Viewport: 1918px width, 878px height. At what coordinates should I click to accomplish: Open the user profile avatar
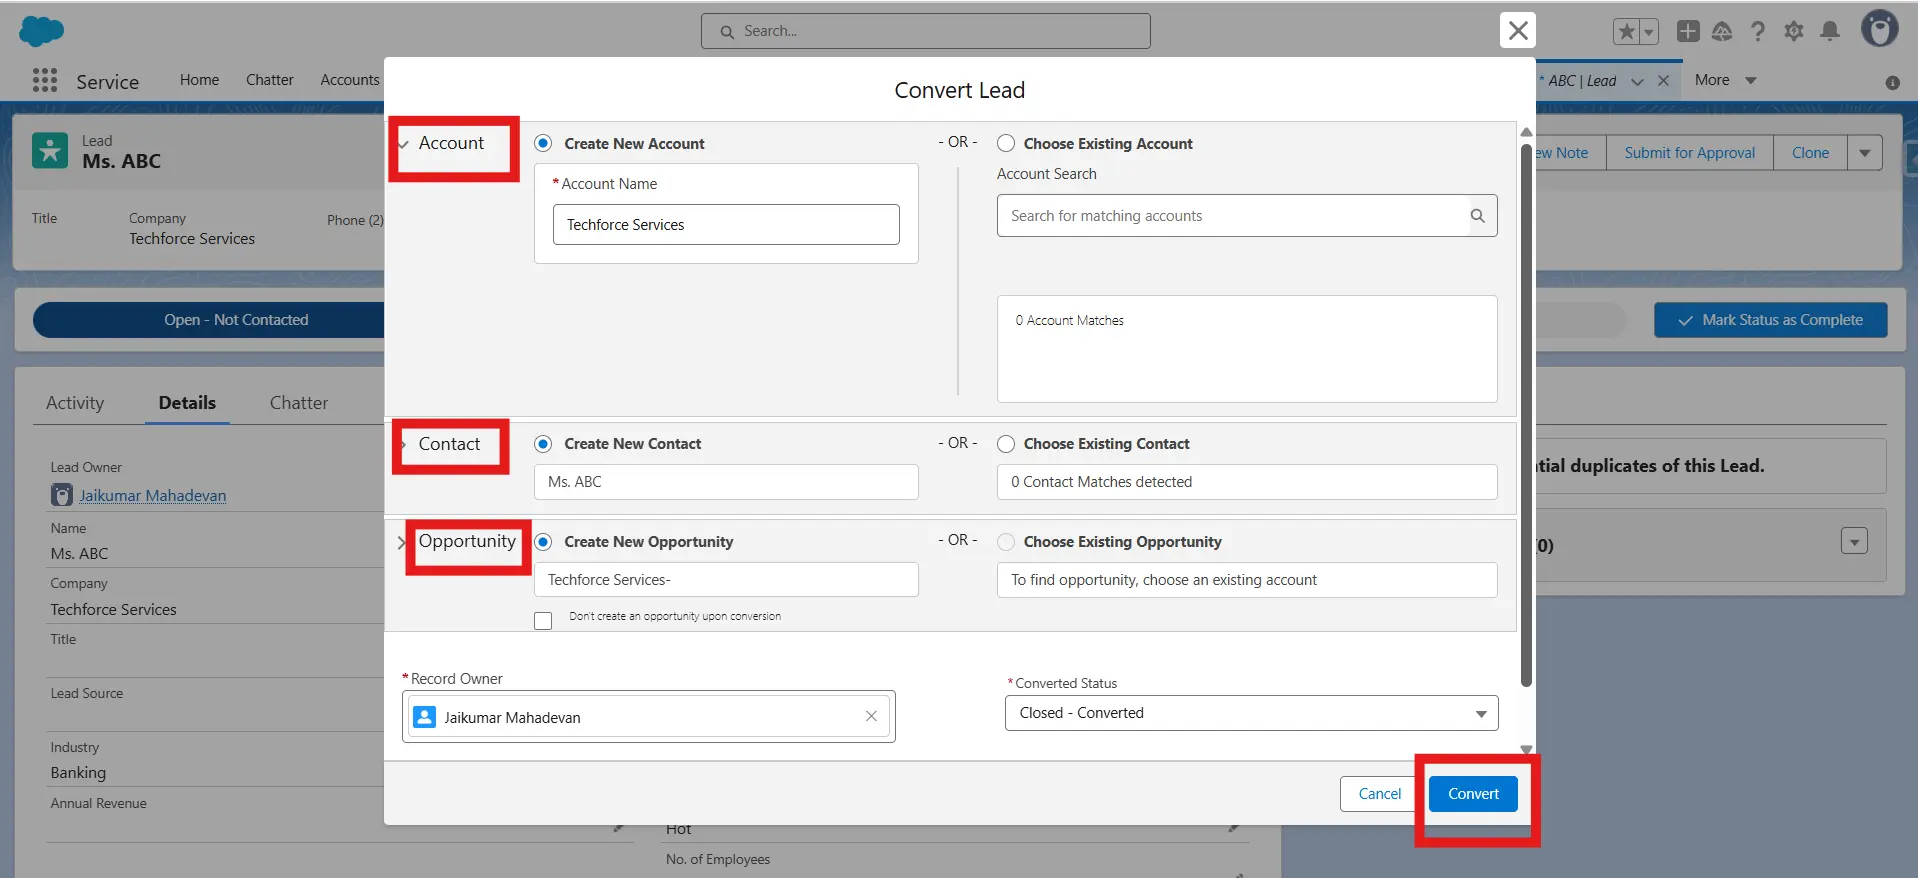click(x=1879, y=29)
